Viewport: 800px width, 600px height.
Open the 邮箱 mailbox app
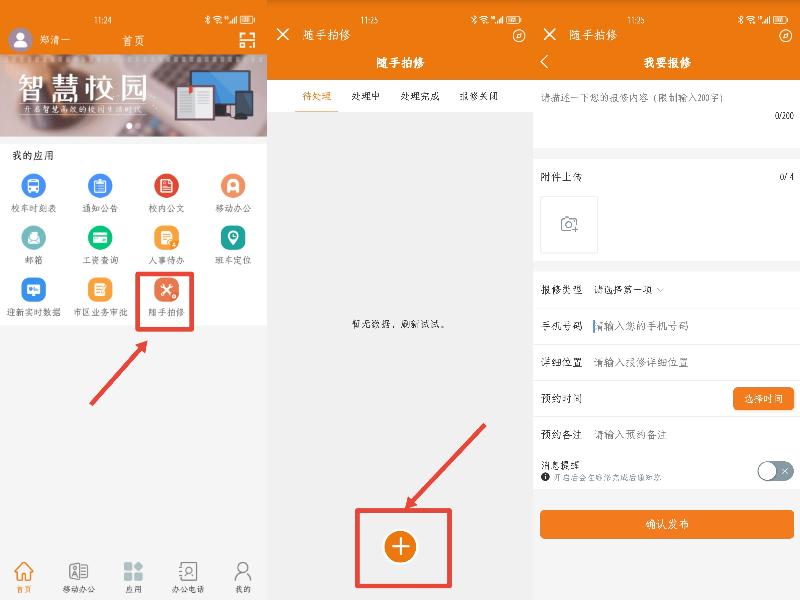click(34, 239)
